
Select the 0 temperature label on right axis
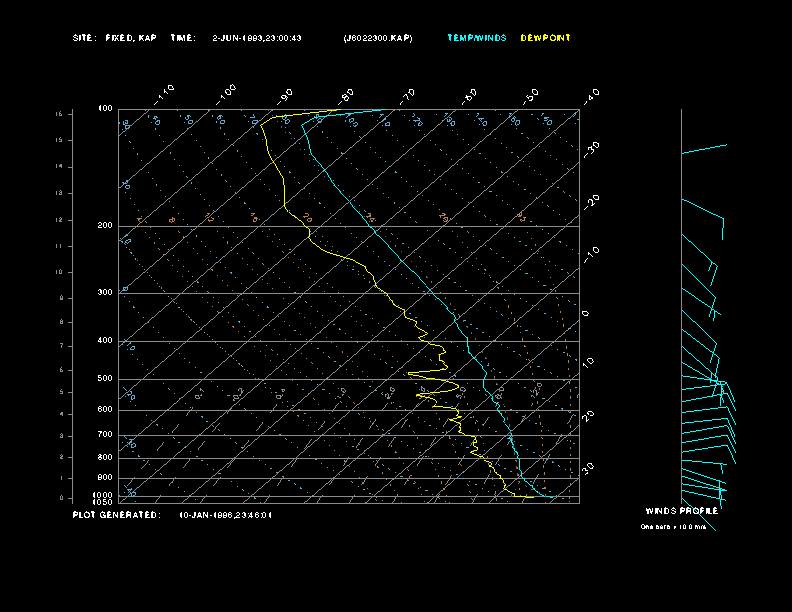(x=586, y=313)
